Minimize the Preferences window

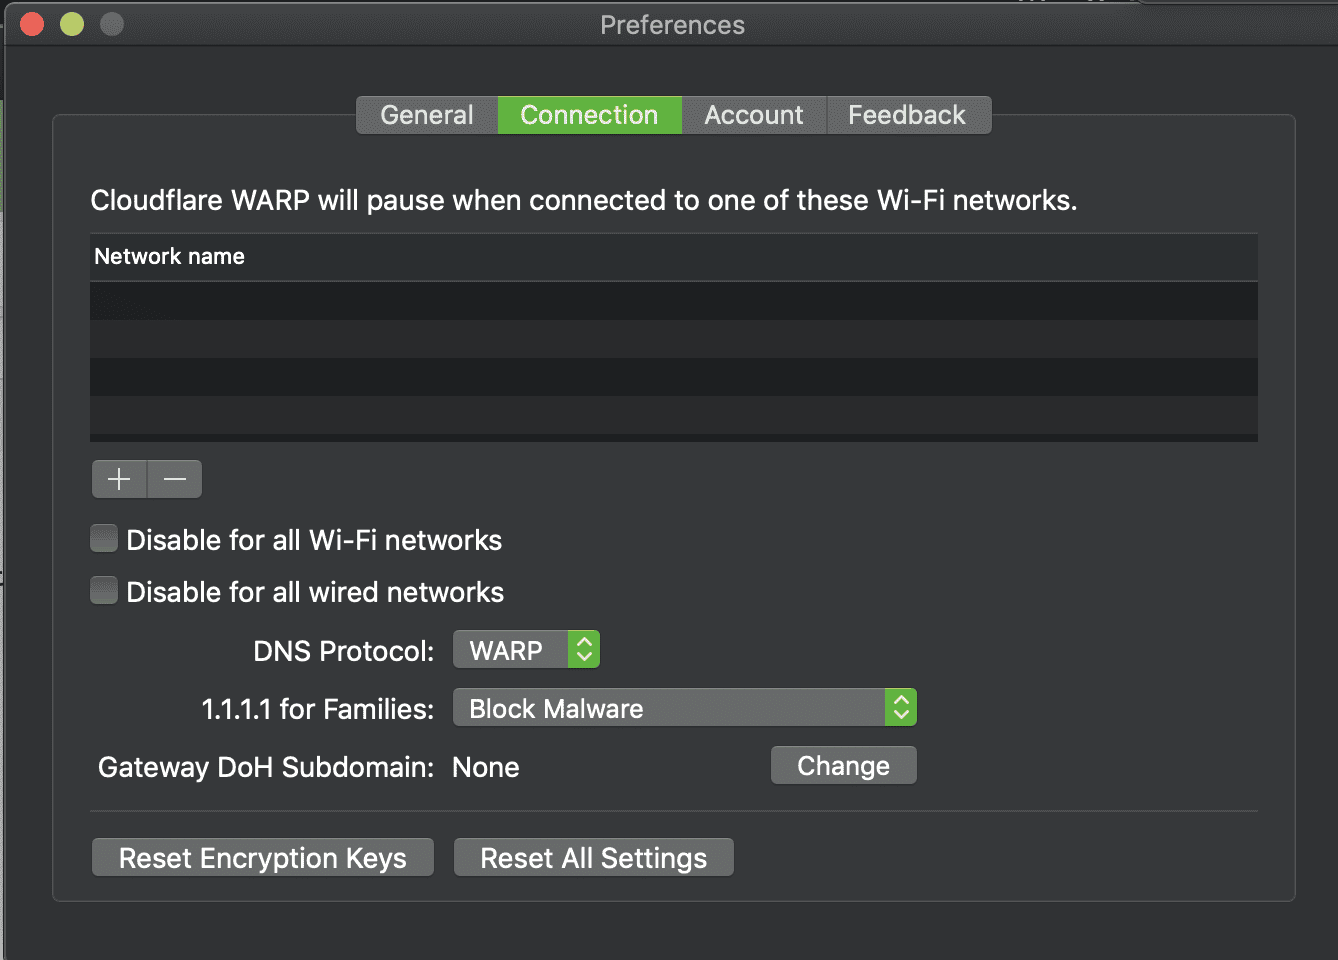click(72, 24)
